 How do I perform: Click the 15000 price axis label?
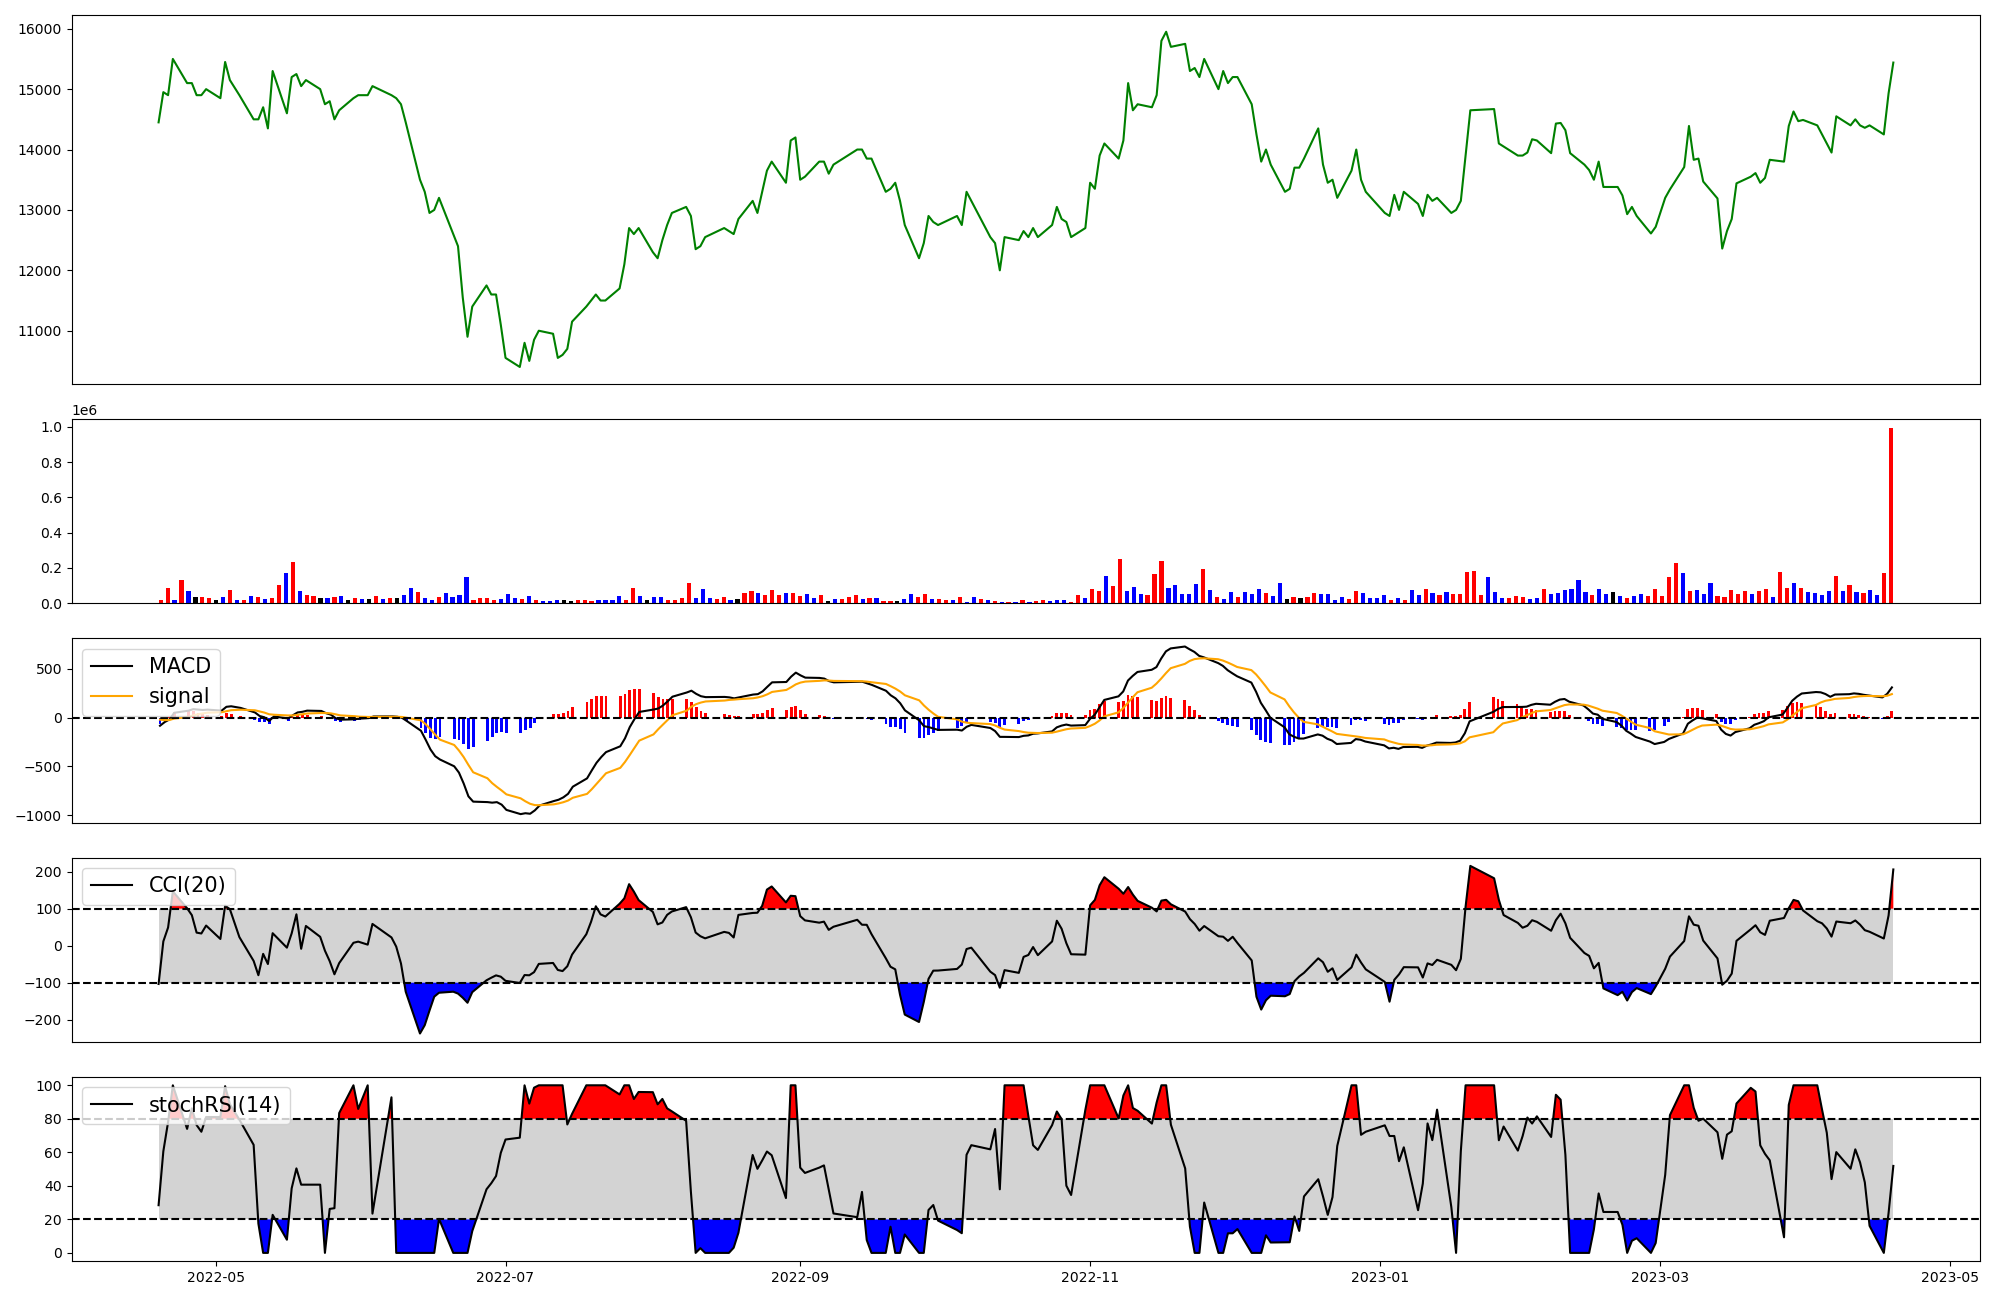39,90
